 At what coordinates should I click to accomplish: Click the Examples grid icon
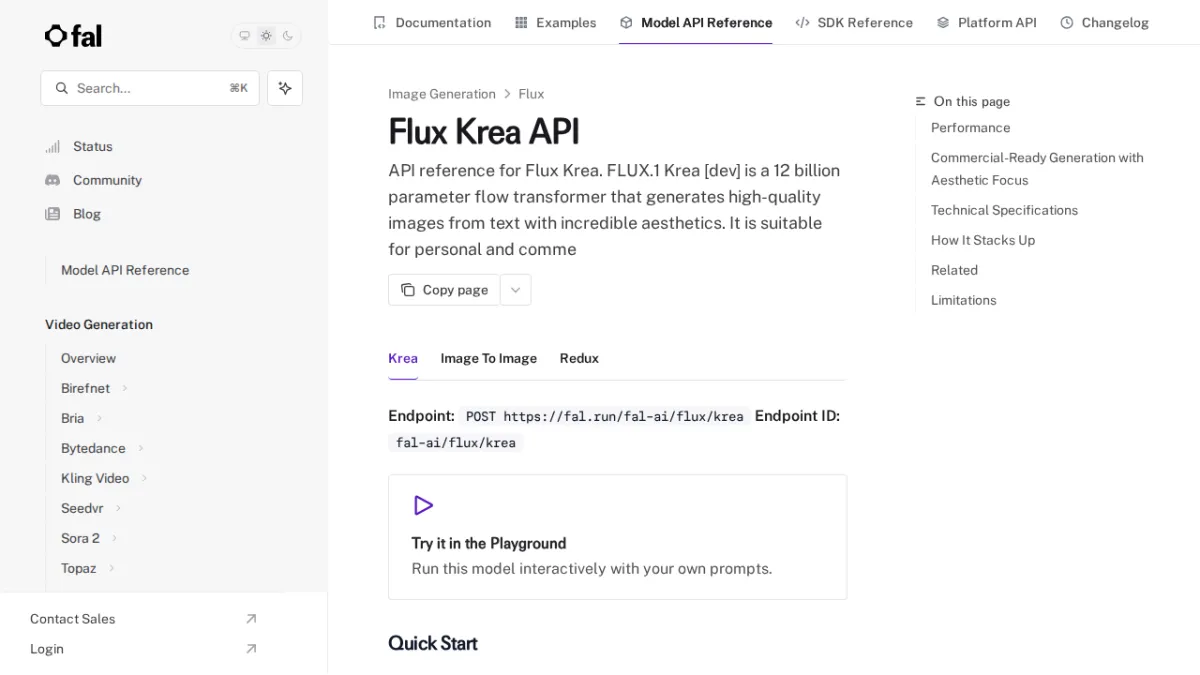point(521,22)
